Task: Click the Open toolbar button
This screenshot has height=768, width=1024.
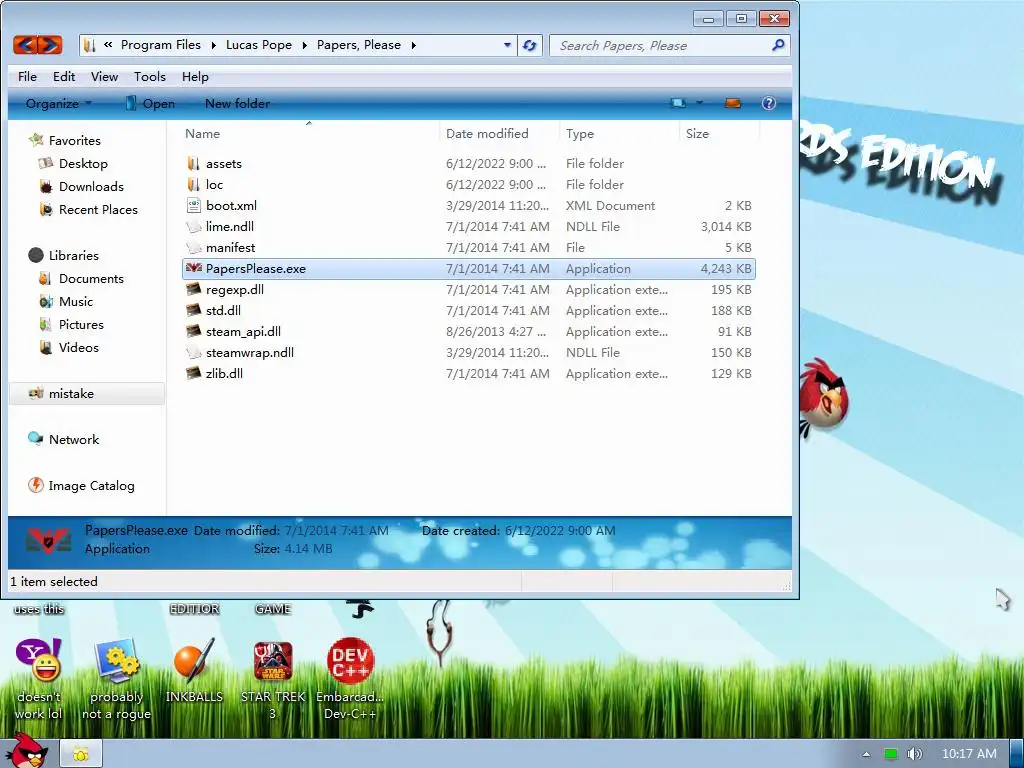Action: tap(150, 103)
